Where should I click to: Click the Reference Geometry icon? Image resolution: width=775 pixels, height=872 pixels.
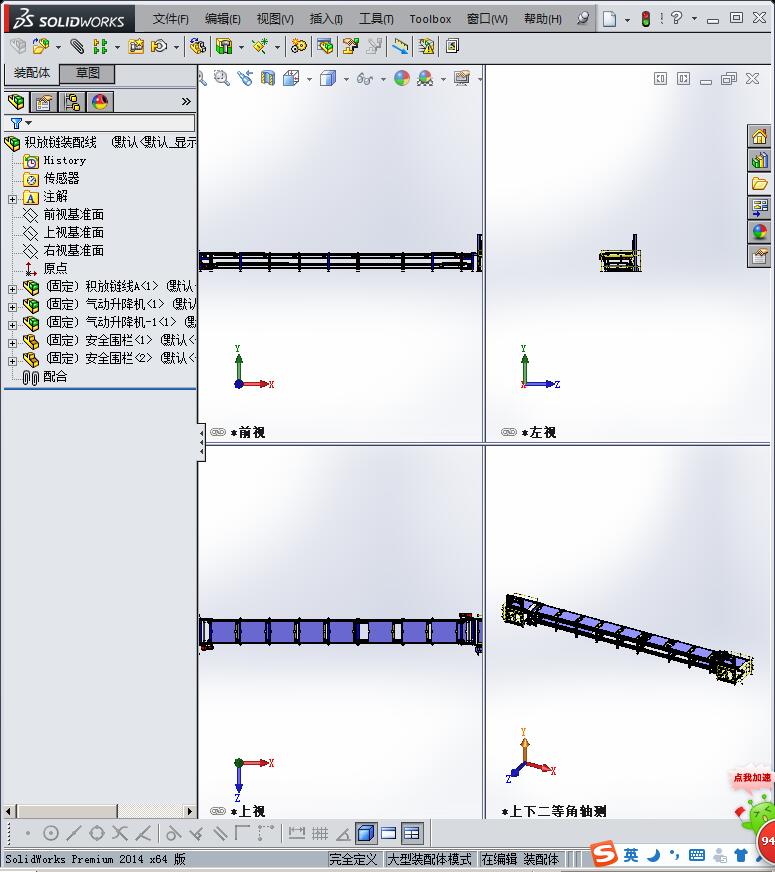tap(260, 46)
